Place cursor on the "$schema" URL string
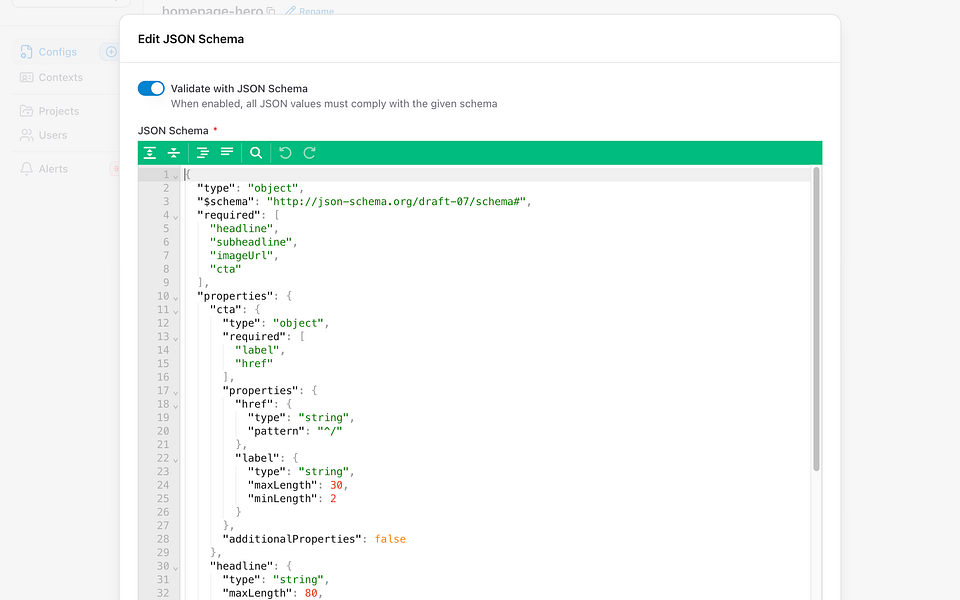This screenshot has width=960, height=600. coord(397,201)
